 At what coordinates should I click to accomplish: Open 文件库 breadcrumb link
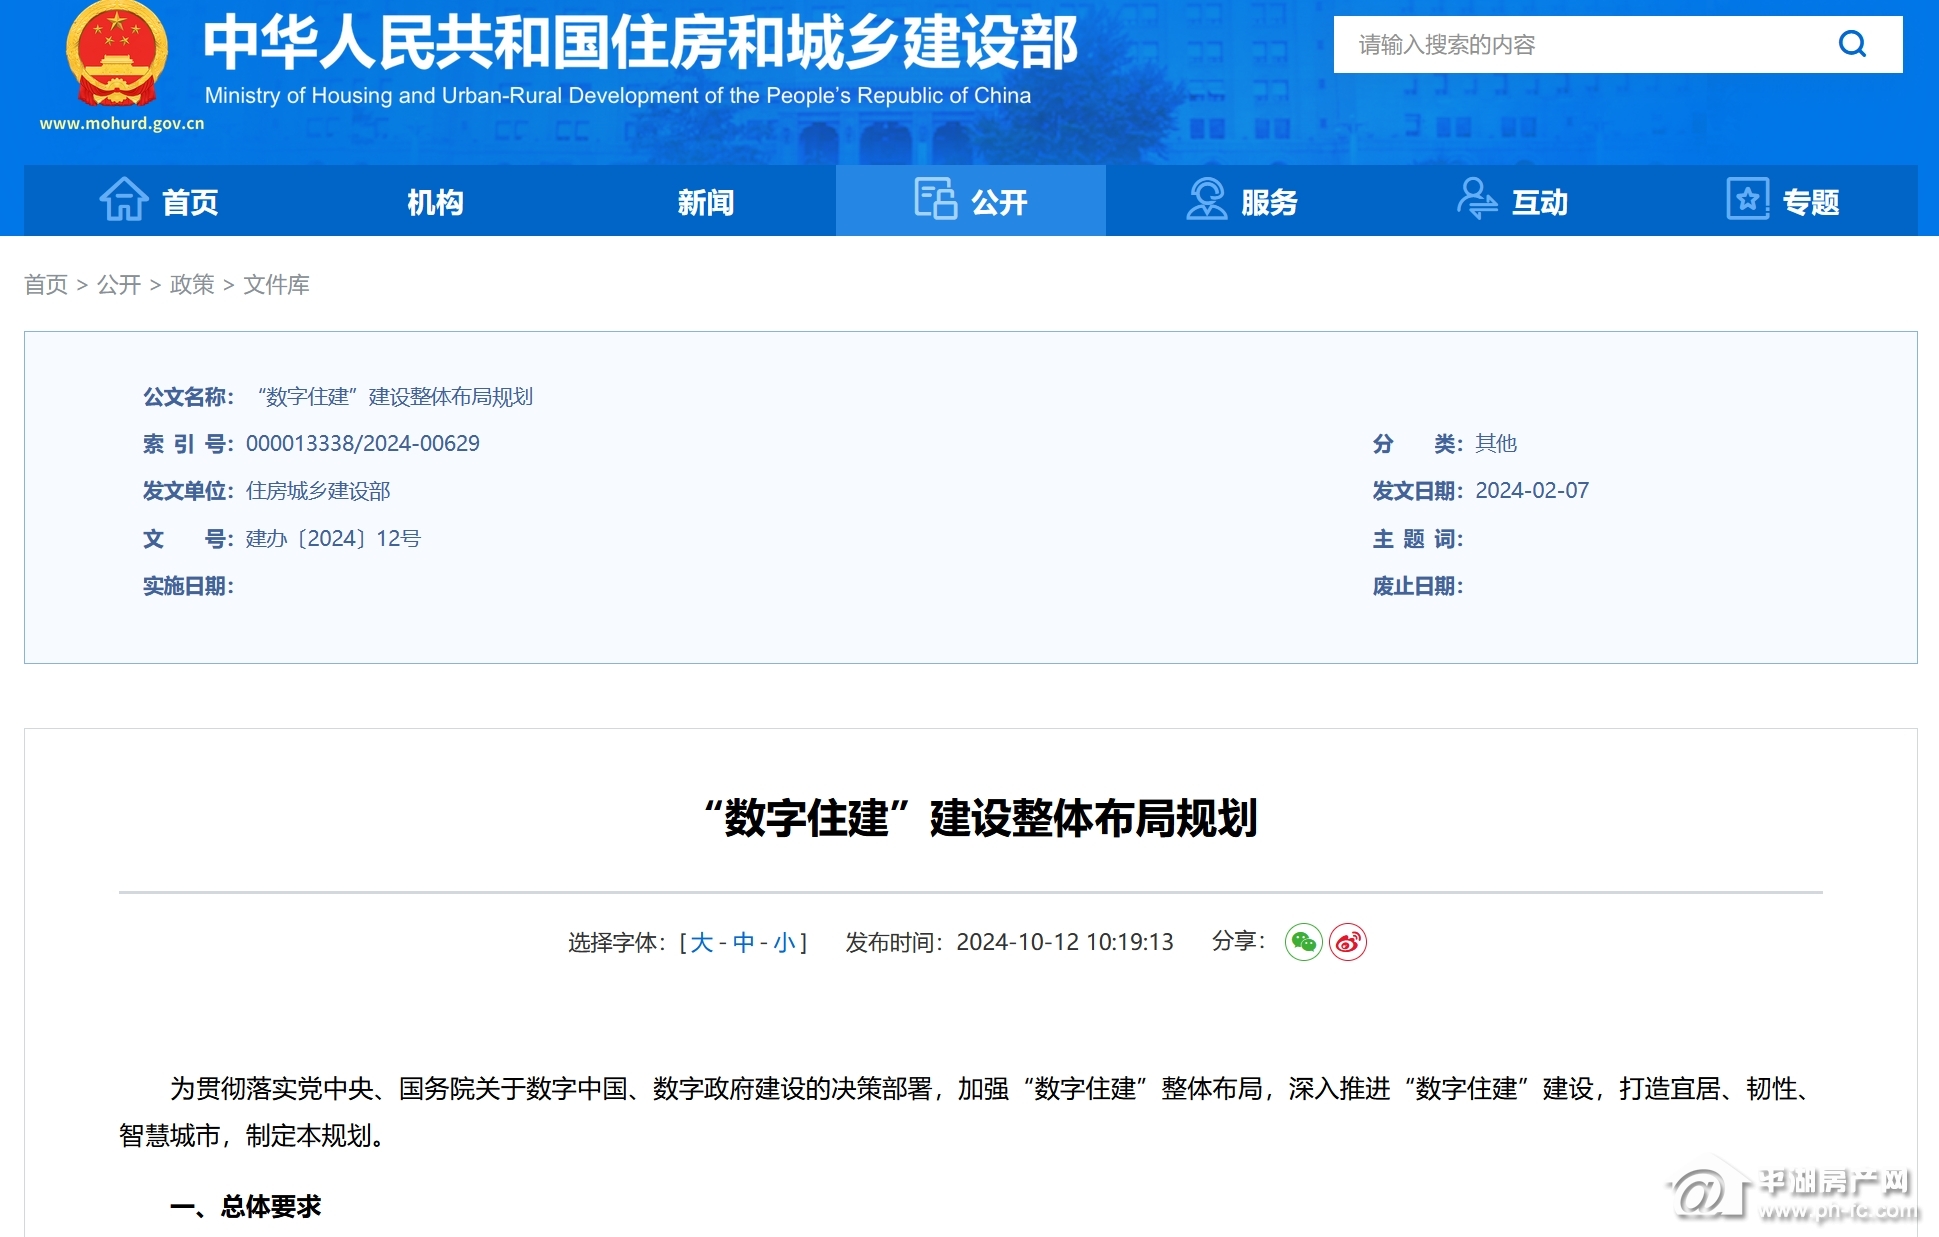[x=276, y=285]
